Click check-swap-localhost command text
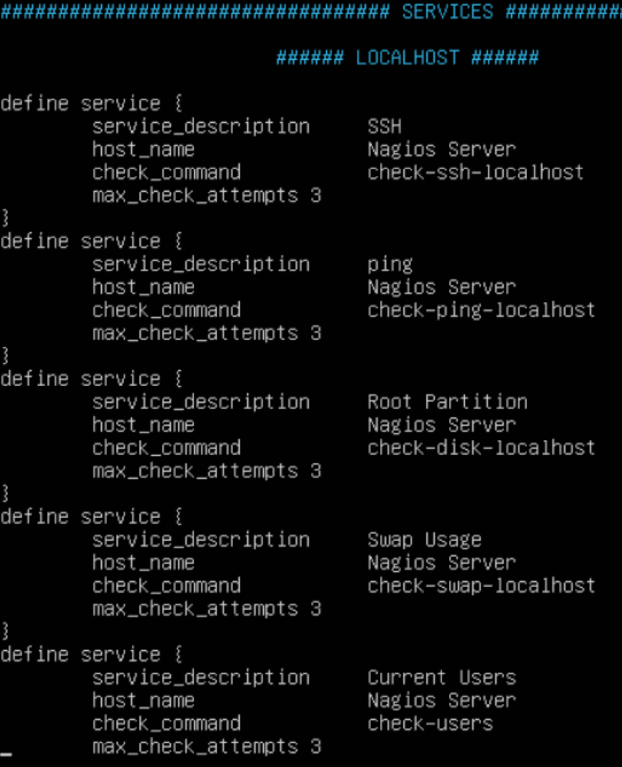The image size is (622, 767). point(481,586)
